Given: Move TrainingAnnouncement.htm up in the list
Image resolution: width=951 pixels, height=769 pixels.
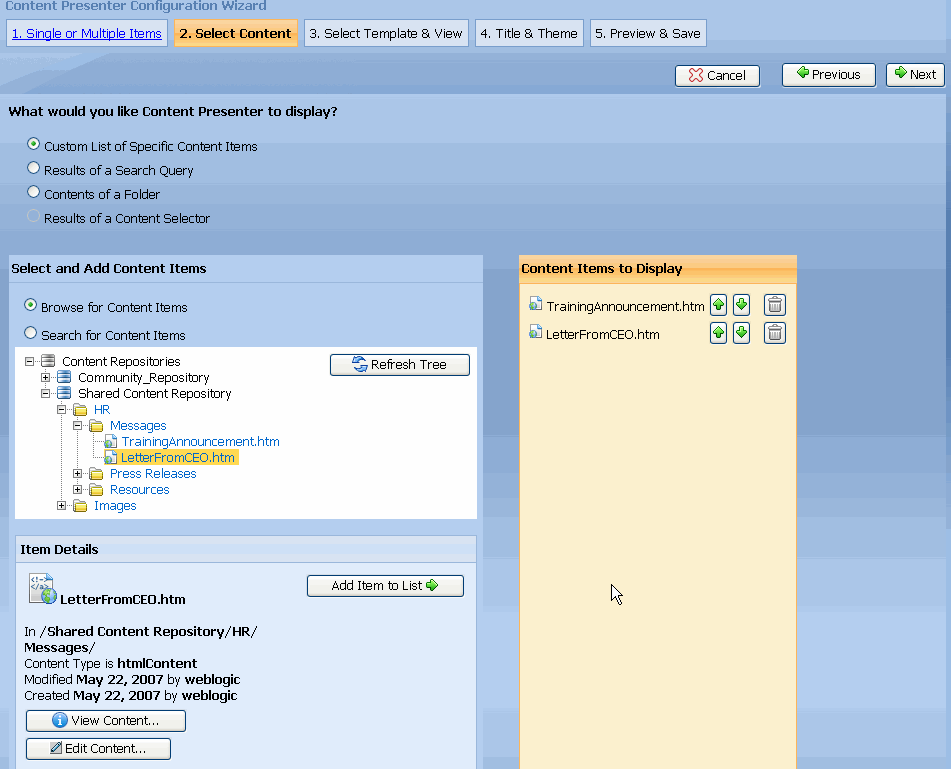Looking at the screenshot, I should [718, 305].
